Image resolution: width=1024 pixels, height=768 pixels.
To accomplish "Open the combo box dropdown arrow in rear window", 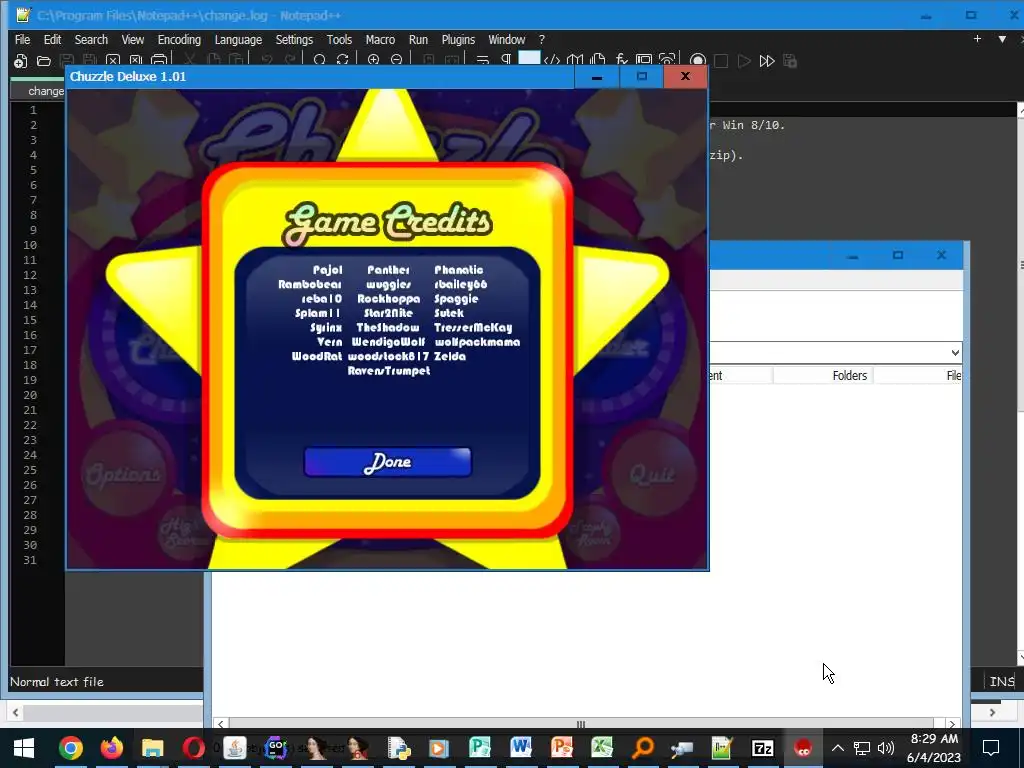I will pyautogui.click(x=955, y=353).
